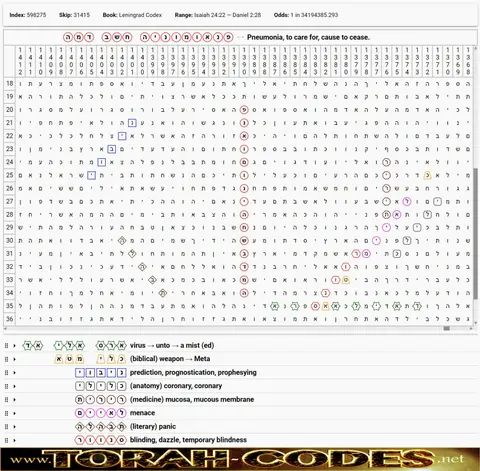The width and height of the screenshot is (480, 471).
Task: Expand the biblical weapon term entry arrow
Action: point(14,359)
